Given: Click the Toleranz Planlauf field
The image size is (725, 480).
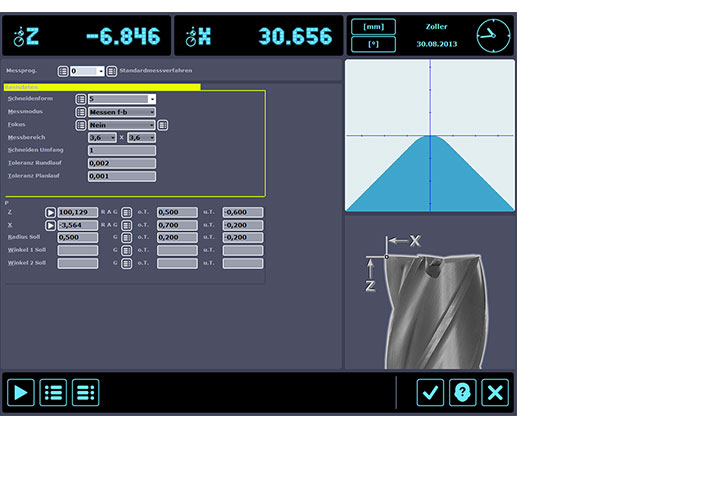Looking at the screenshot, I should (x=122, y=176).
